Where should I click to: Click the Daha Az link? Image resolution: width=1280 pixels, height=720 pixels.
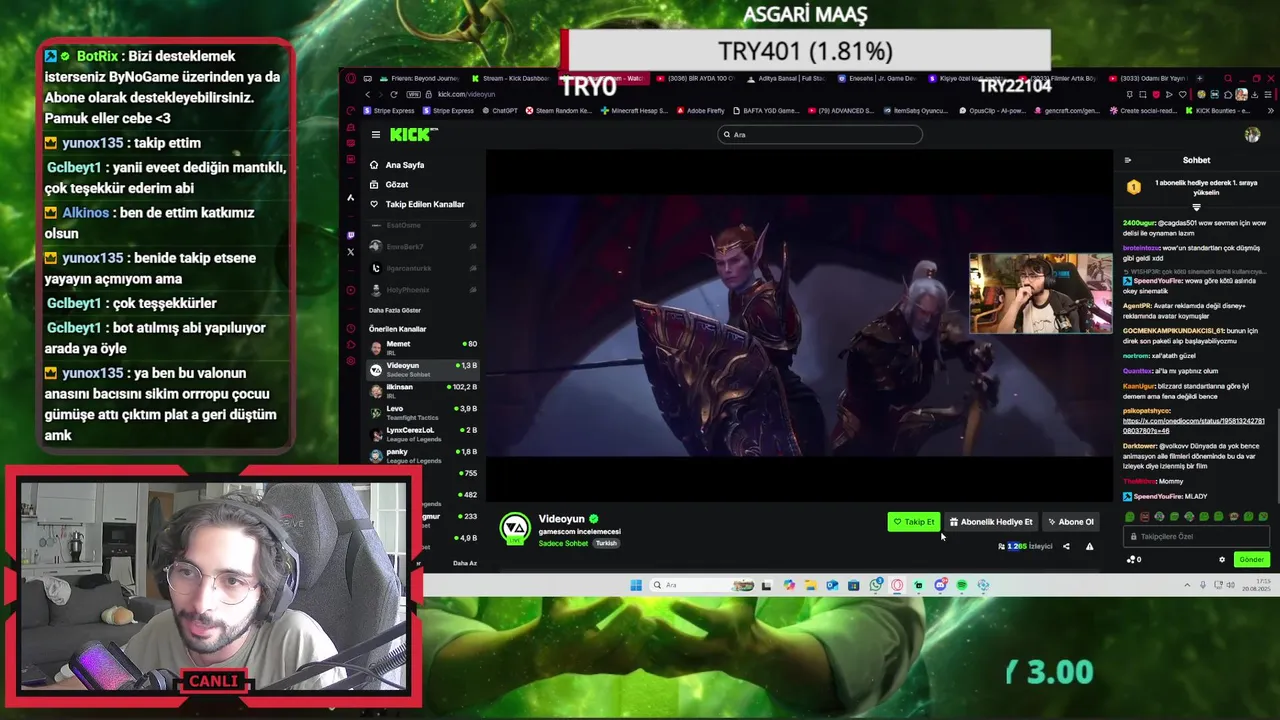465,563
